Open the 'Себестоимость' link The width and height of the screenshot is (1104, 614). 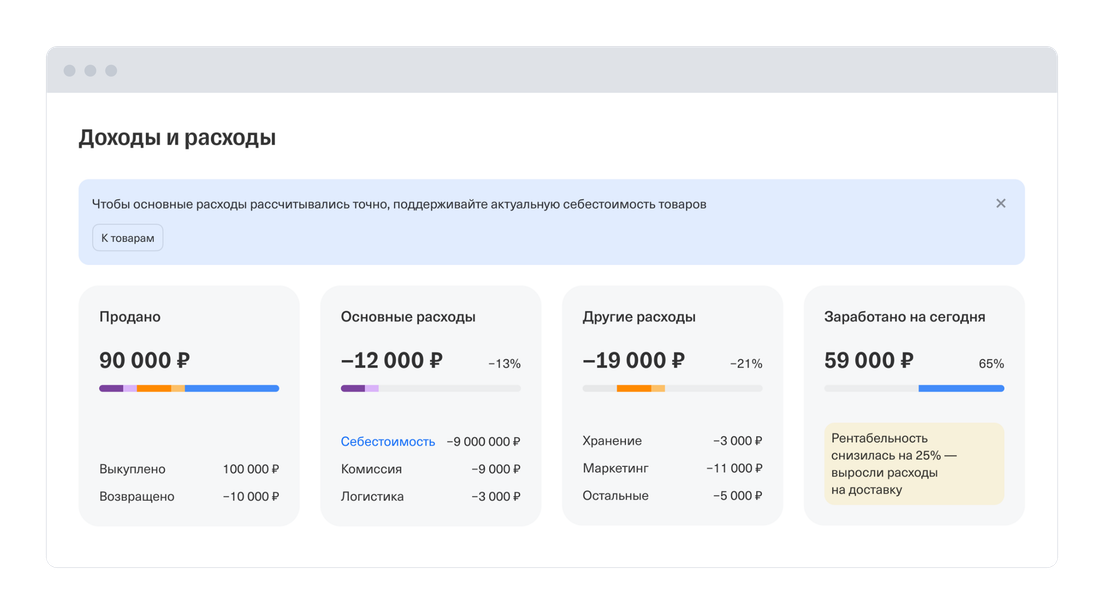pyautogui.click(x=388, y=441)
